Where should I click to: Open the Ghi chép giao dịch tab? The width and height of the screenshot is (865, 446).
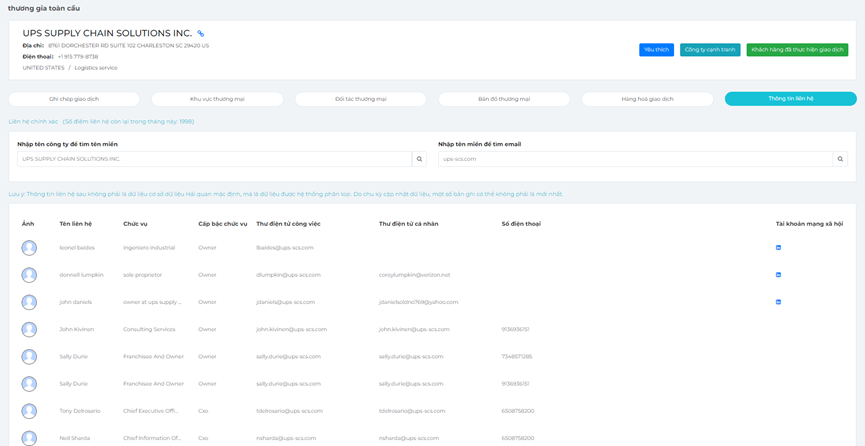pos(74,99)
